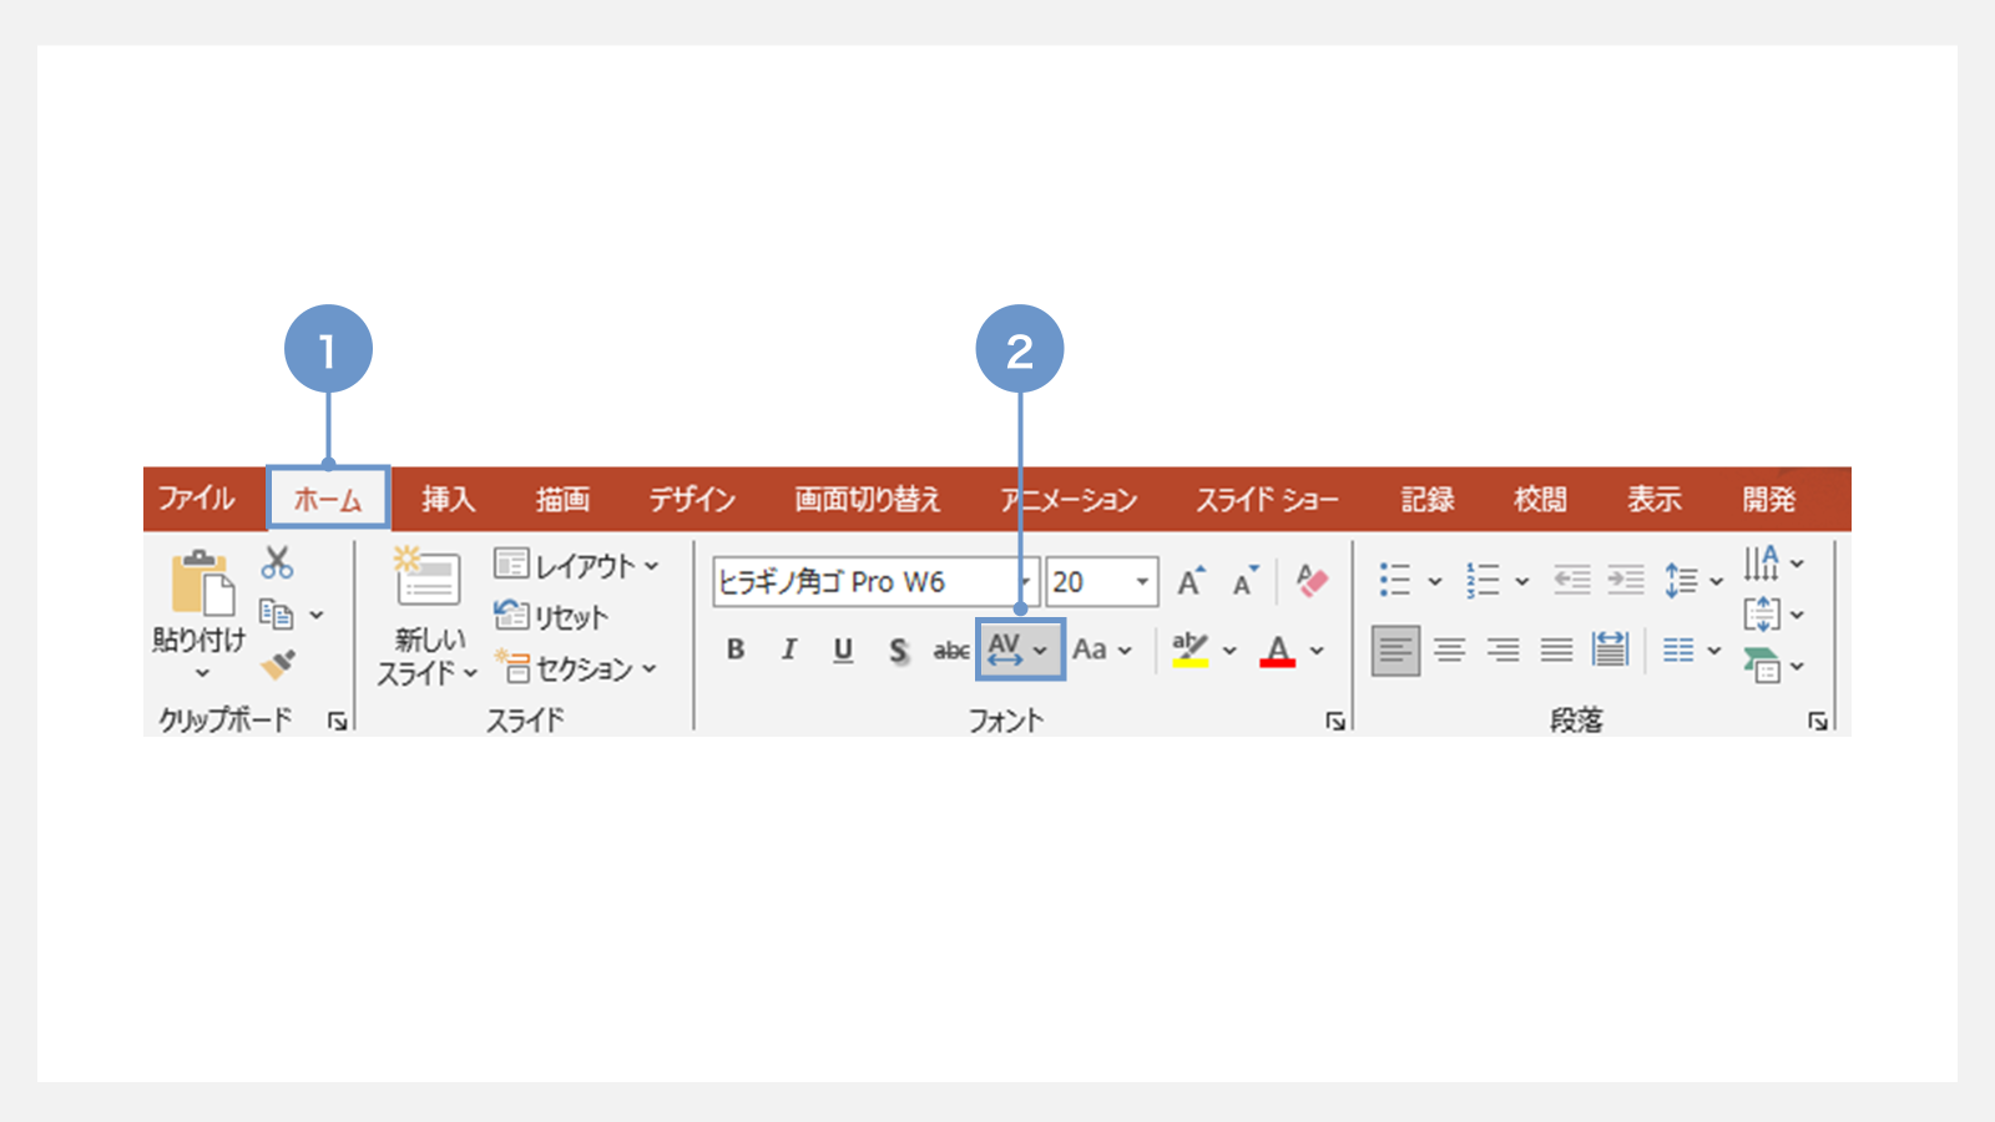Increase font size with the larger A icon

point(1191,582)
